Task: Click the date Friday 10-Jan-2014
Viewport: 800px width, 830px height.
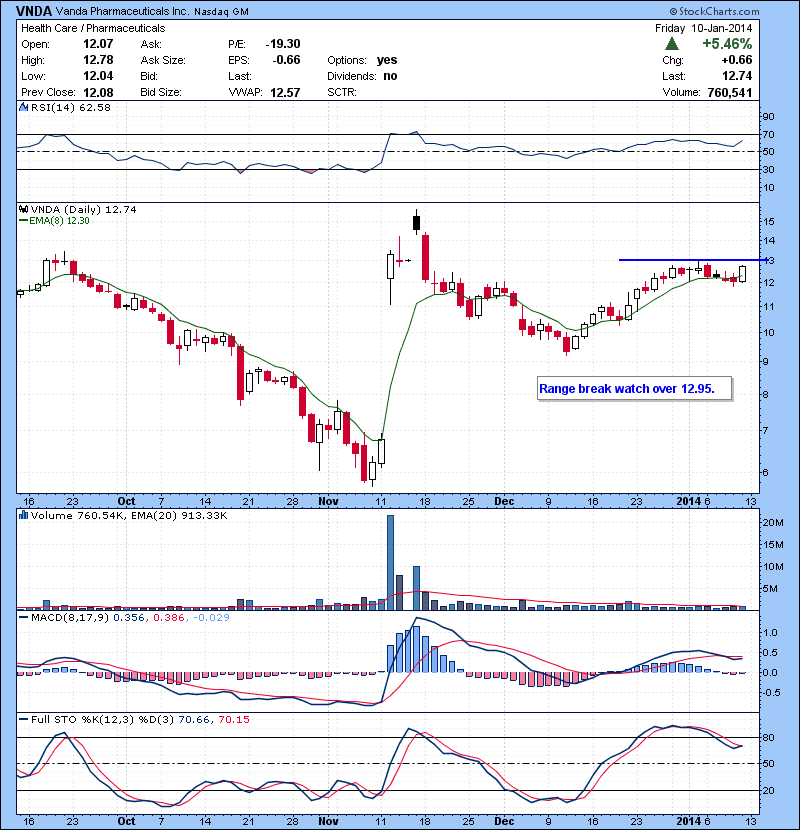Action: click(703, 28)
